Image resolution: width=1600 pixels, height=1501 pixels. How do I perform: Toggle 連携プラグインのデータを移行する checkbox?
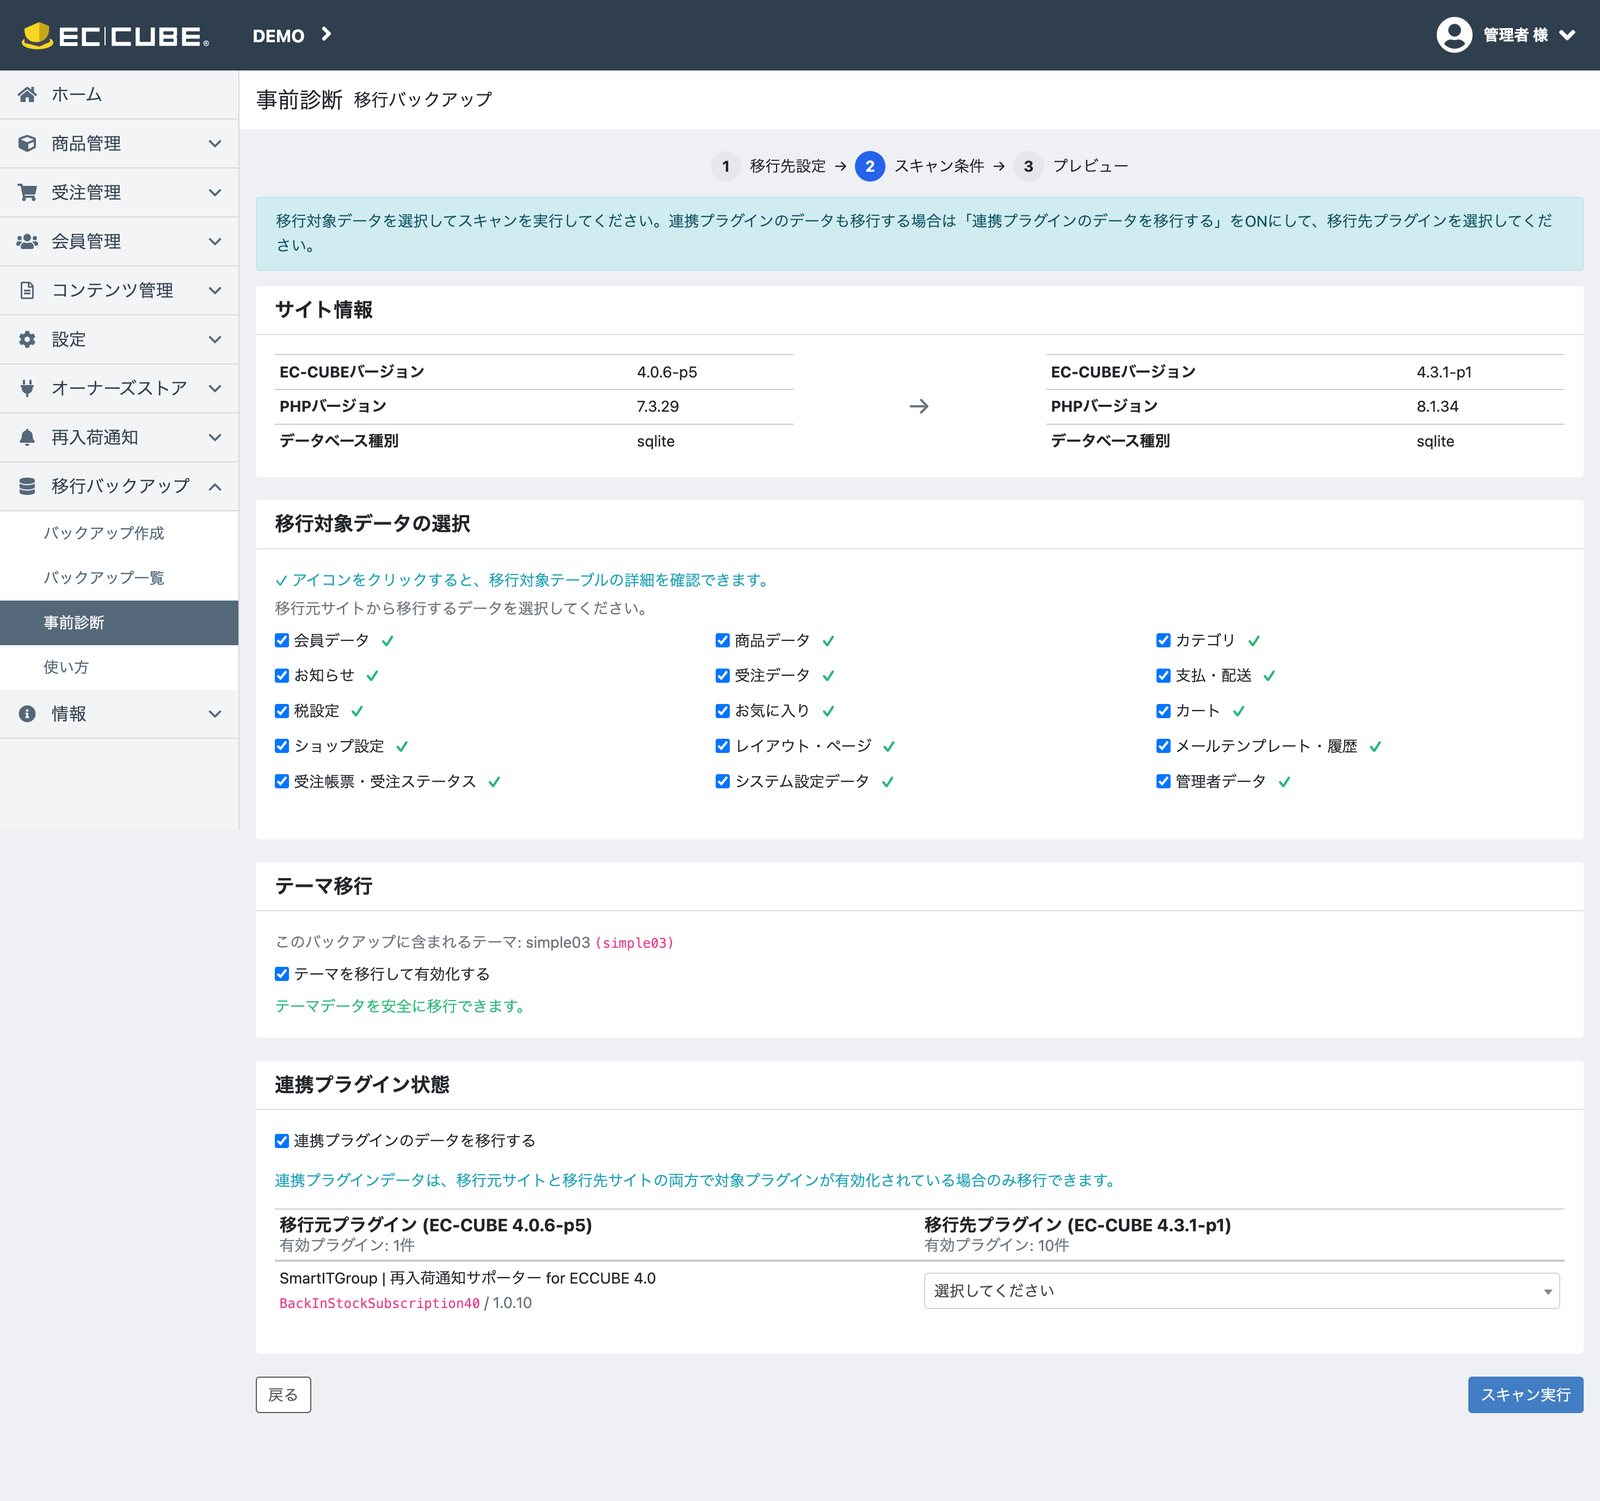click(282, 1141)
